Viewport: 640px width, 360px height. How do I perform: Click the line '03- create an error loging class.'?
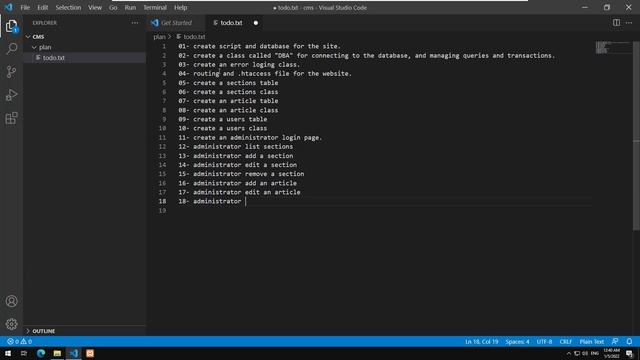239,65
